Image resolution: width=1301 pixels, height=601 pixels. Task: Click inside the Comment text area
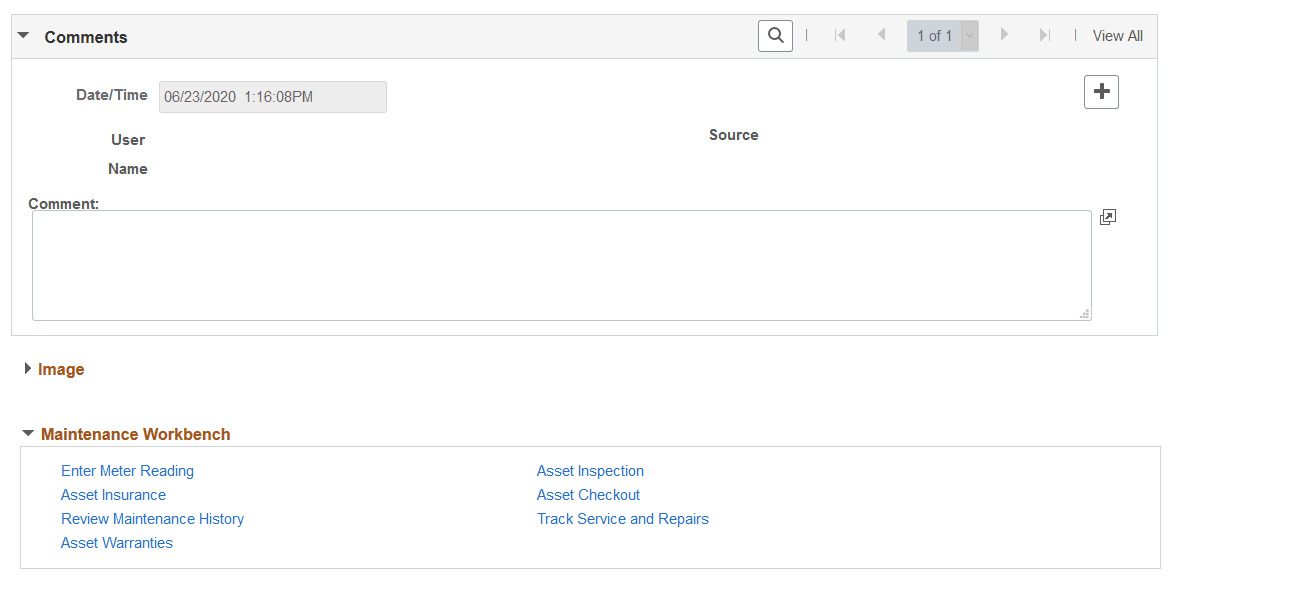560,265
